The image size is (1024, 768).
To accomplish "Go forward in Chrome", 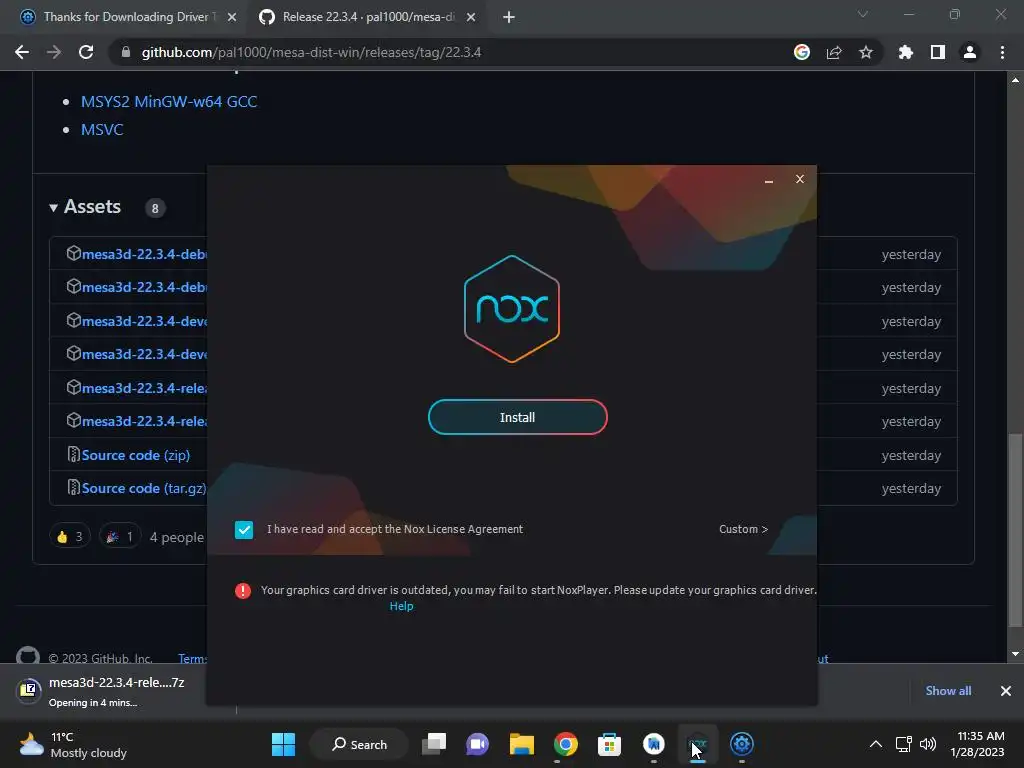I will [x=54, y=52].
